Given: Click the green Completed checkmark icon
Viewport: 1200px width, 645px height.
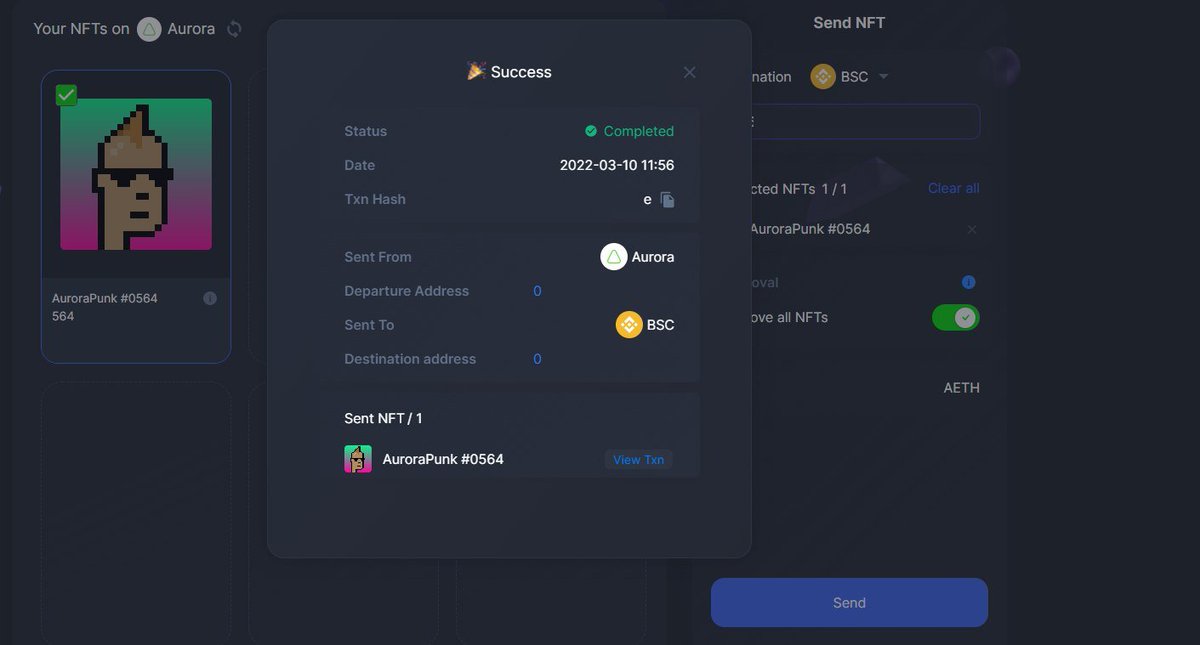Looking at the screenshot, I should (591, 131).
